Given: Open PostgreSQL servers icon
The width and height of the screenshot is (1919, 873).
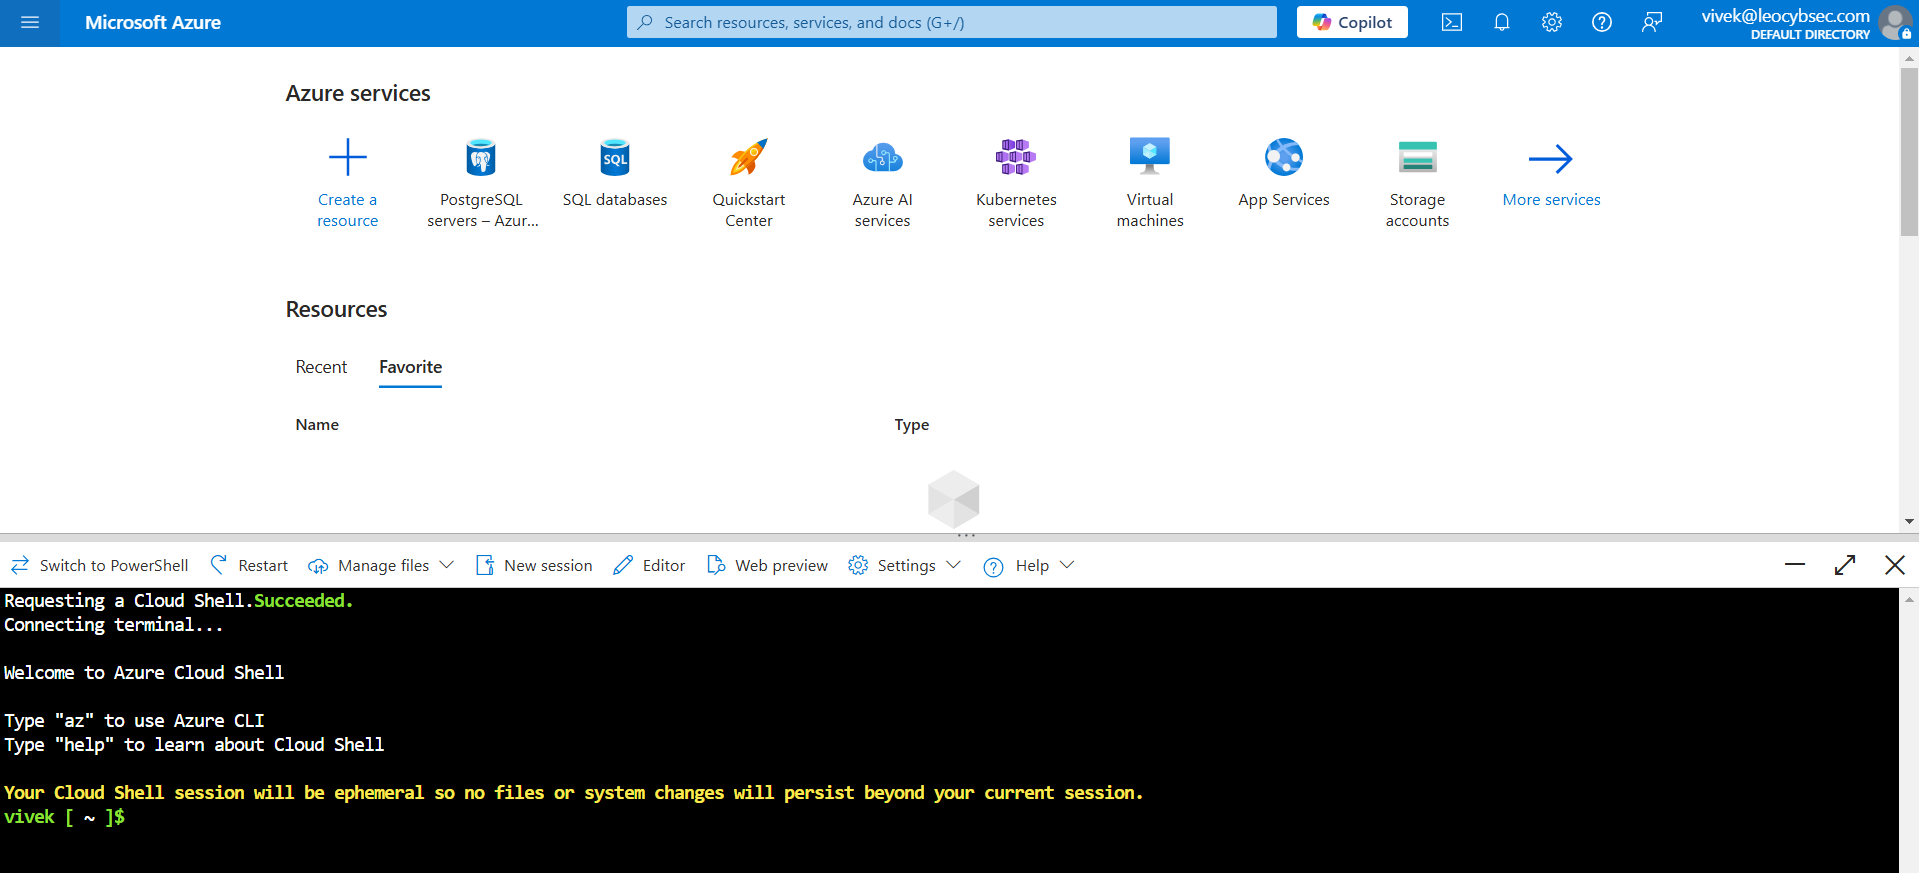Looking at the screenshot, I should (482, 157).
